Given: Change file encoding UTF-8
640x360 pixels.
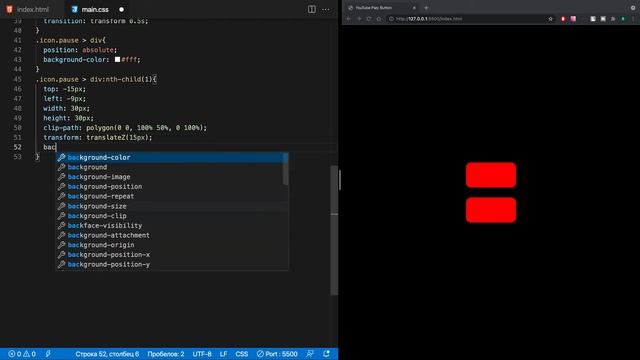Looking at the screenshot, I should click(x=202, y=354).
